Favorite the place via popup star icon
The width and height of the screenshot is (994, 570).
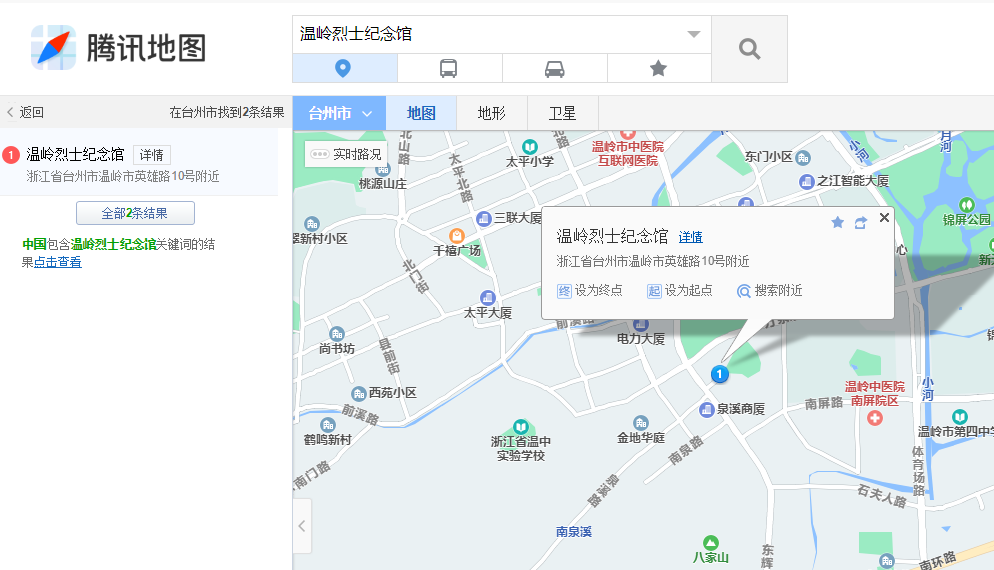tap(838, 222)
